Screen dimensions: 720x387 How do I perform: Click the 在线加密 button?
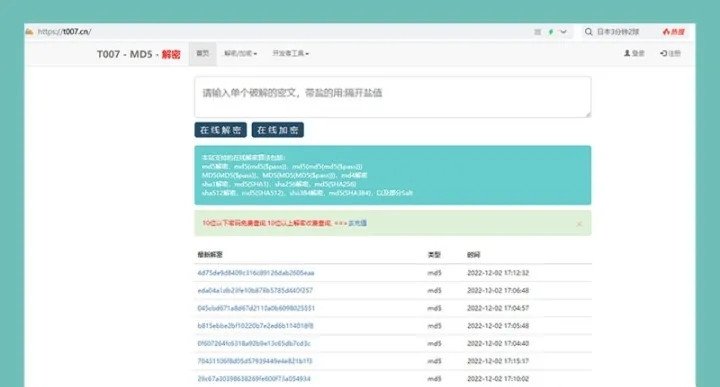click(x=278, y=130)
